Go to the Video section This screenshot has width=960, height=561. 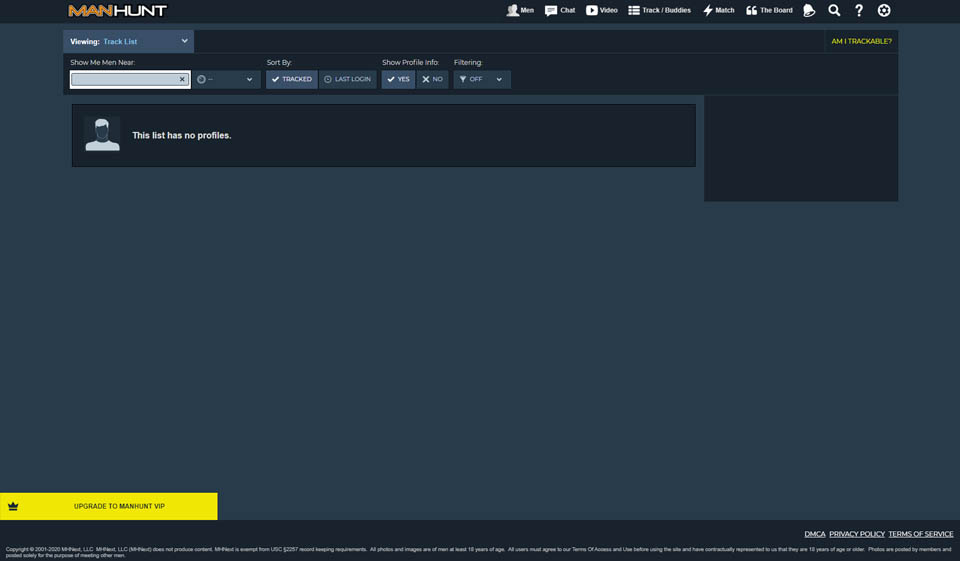tap(602, 10)
